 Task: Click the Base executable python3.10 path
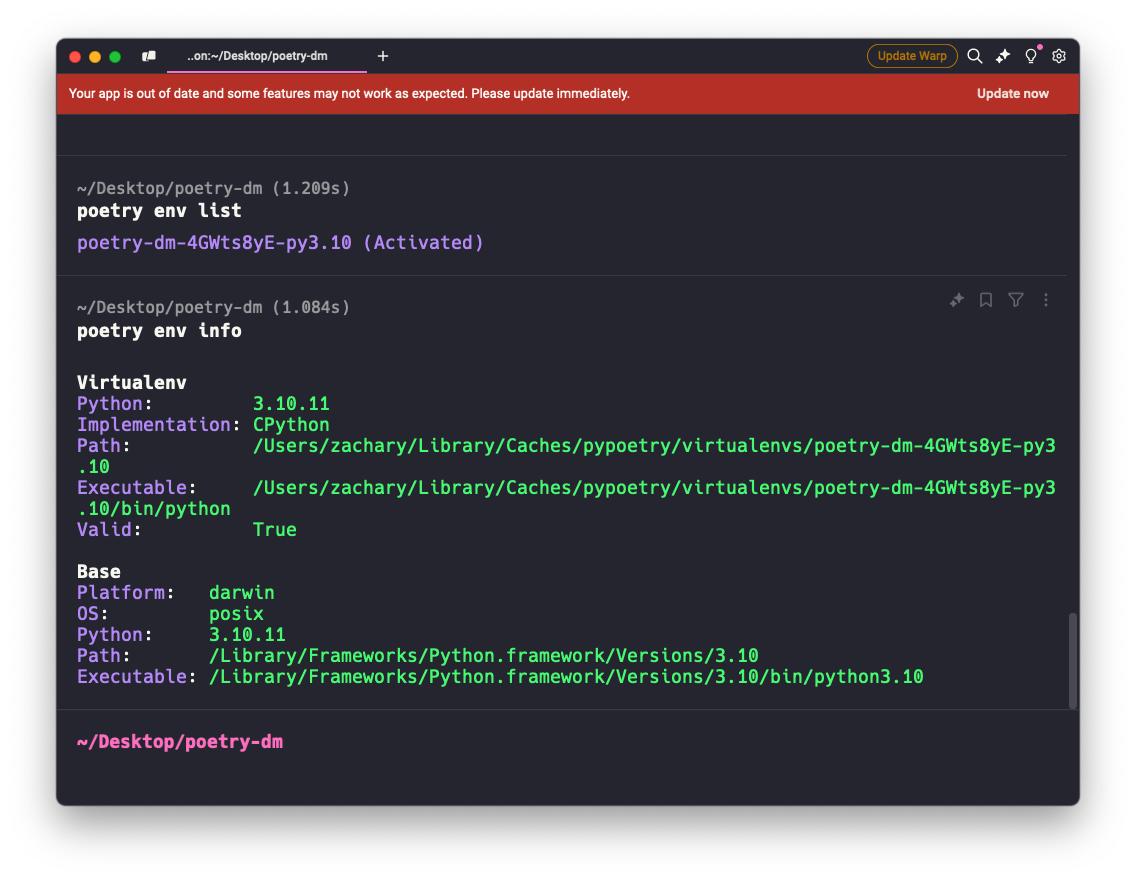coord(566,677)
